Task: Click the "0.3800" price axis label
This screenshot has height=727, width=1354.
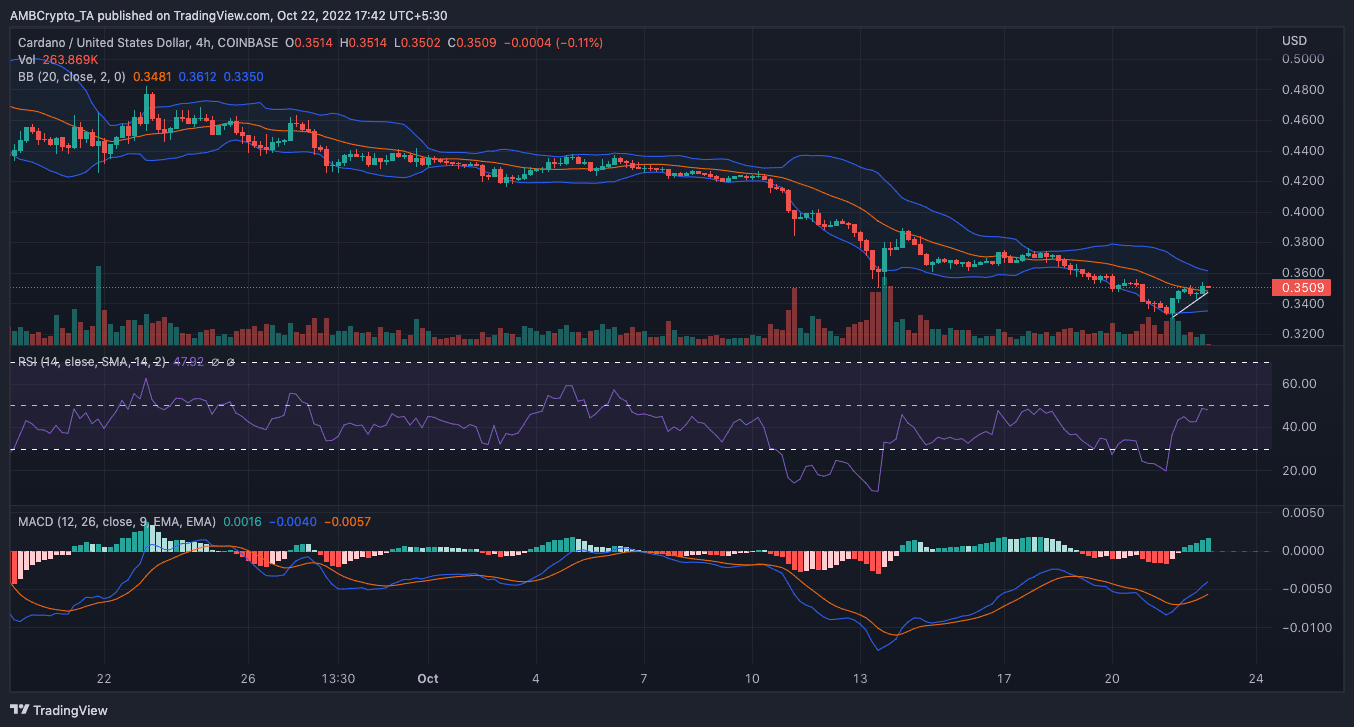Action: pos(1301,242)
